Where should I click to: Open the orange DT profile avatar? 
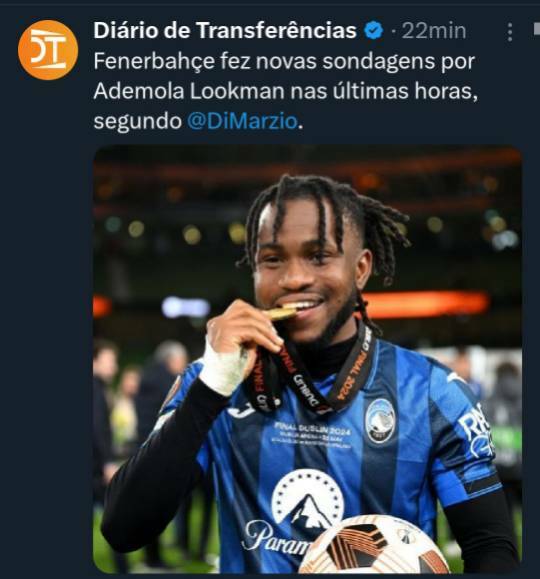click(x=48, y=50)
